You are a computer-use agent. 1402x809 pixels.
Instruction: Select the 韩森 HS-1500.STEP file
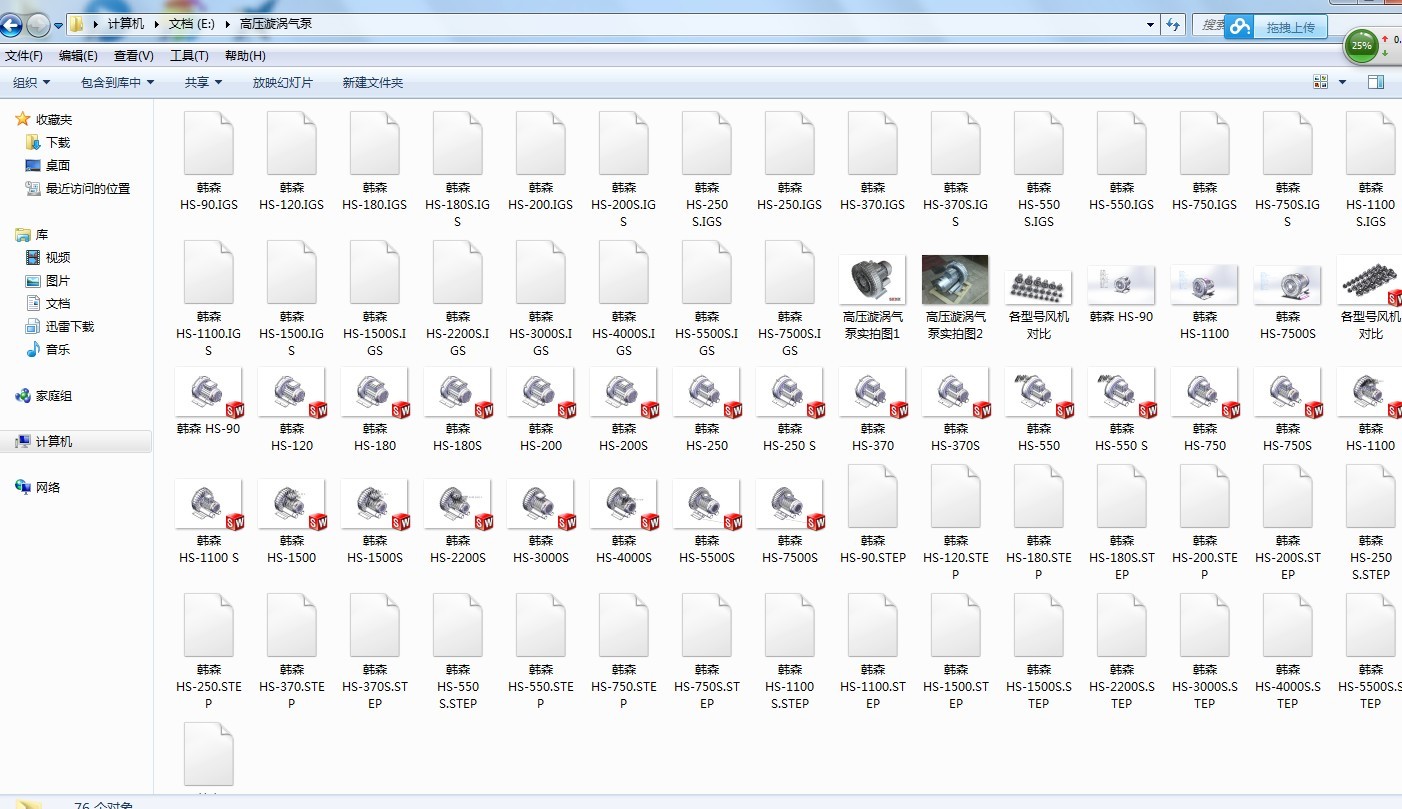(x=956, y=652)
